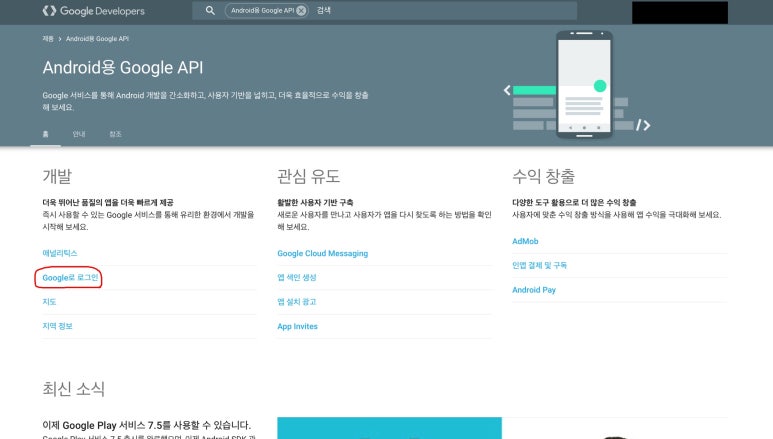The height and width of the screenshot is (439, 773).
Task: Open the Android용 Google API breadcrumb link
Action: [x=97, y=38]
